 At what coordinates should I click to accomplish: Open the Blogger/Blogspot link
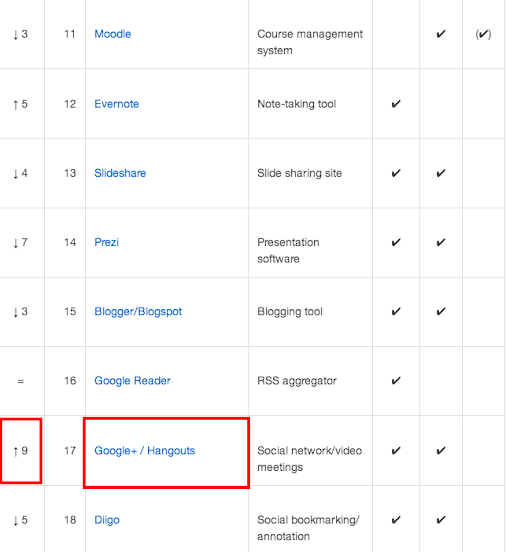pyautogui.click(x=138, y=312)
